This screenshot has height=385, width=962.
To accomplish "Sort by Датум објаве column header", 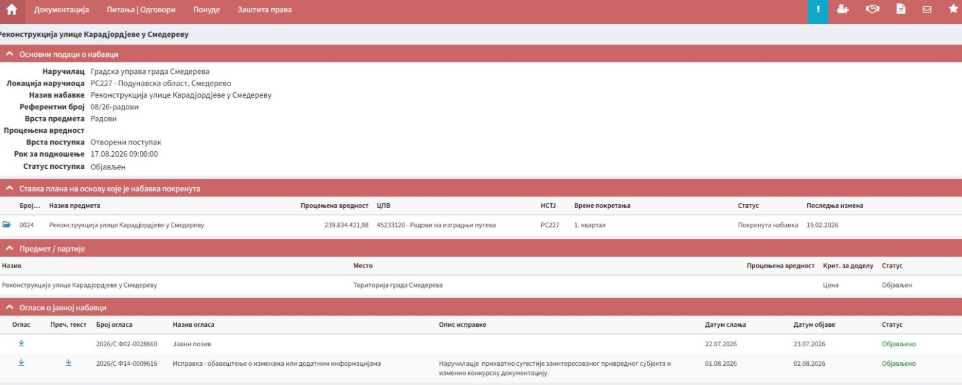I will (x=814, y=324).
